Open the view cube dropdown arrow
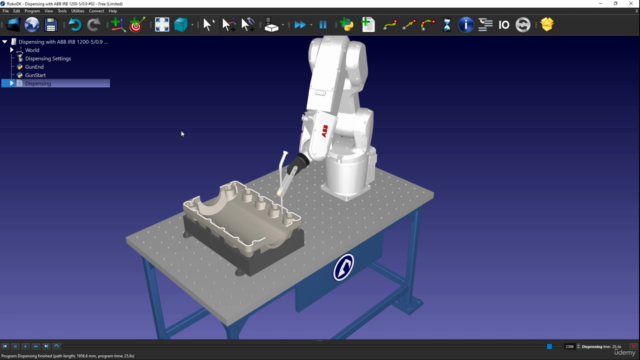 tap(192, 25)
